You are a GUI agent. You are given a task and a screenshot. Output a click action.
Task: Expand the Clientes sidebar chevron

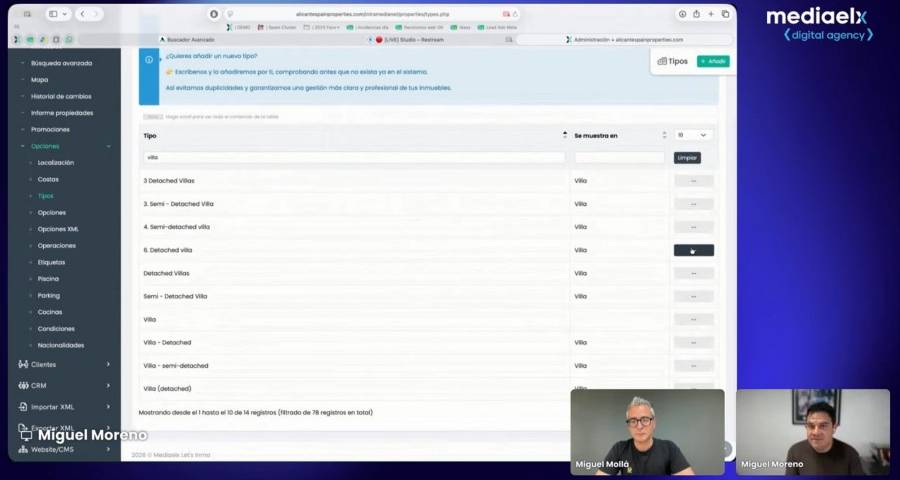[108, 364]
